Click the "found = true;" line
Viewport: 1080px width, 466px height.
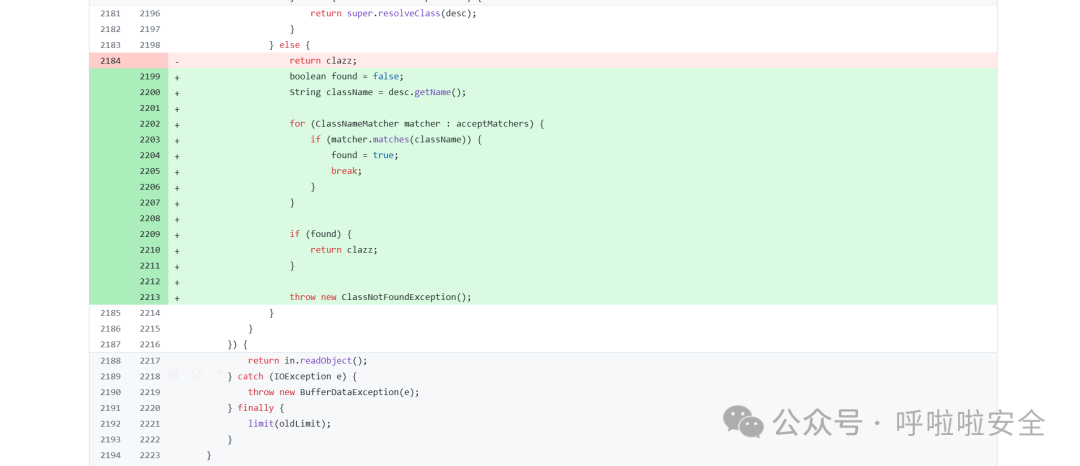tap(364, 156)
